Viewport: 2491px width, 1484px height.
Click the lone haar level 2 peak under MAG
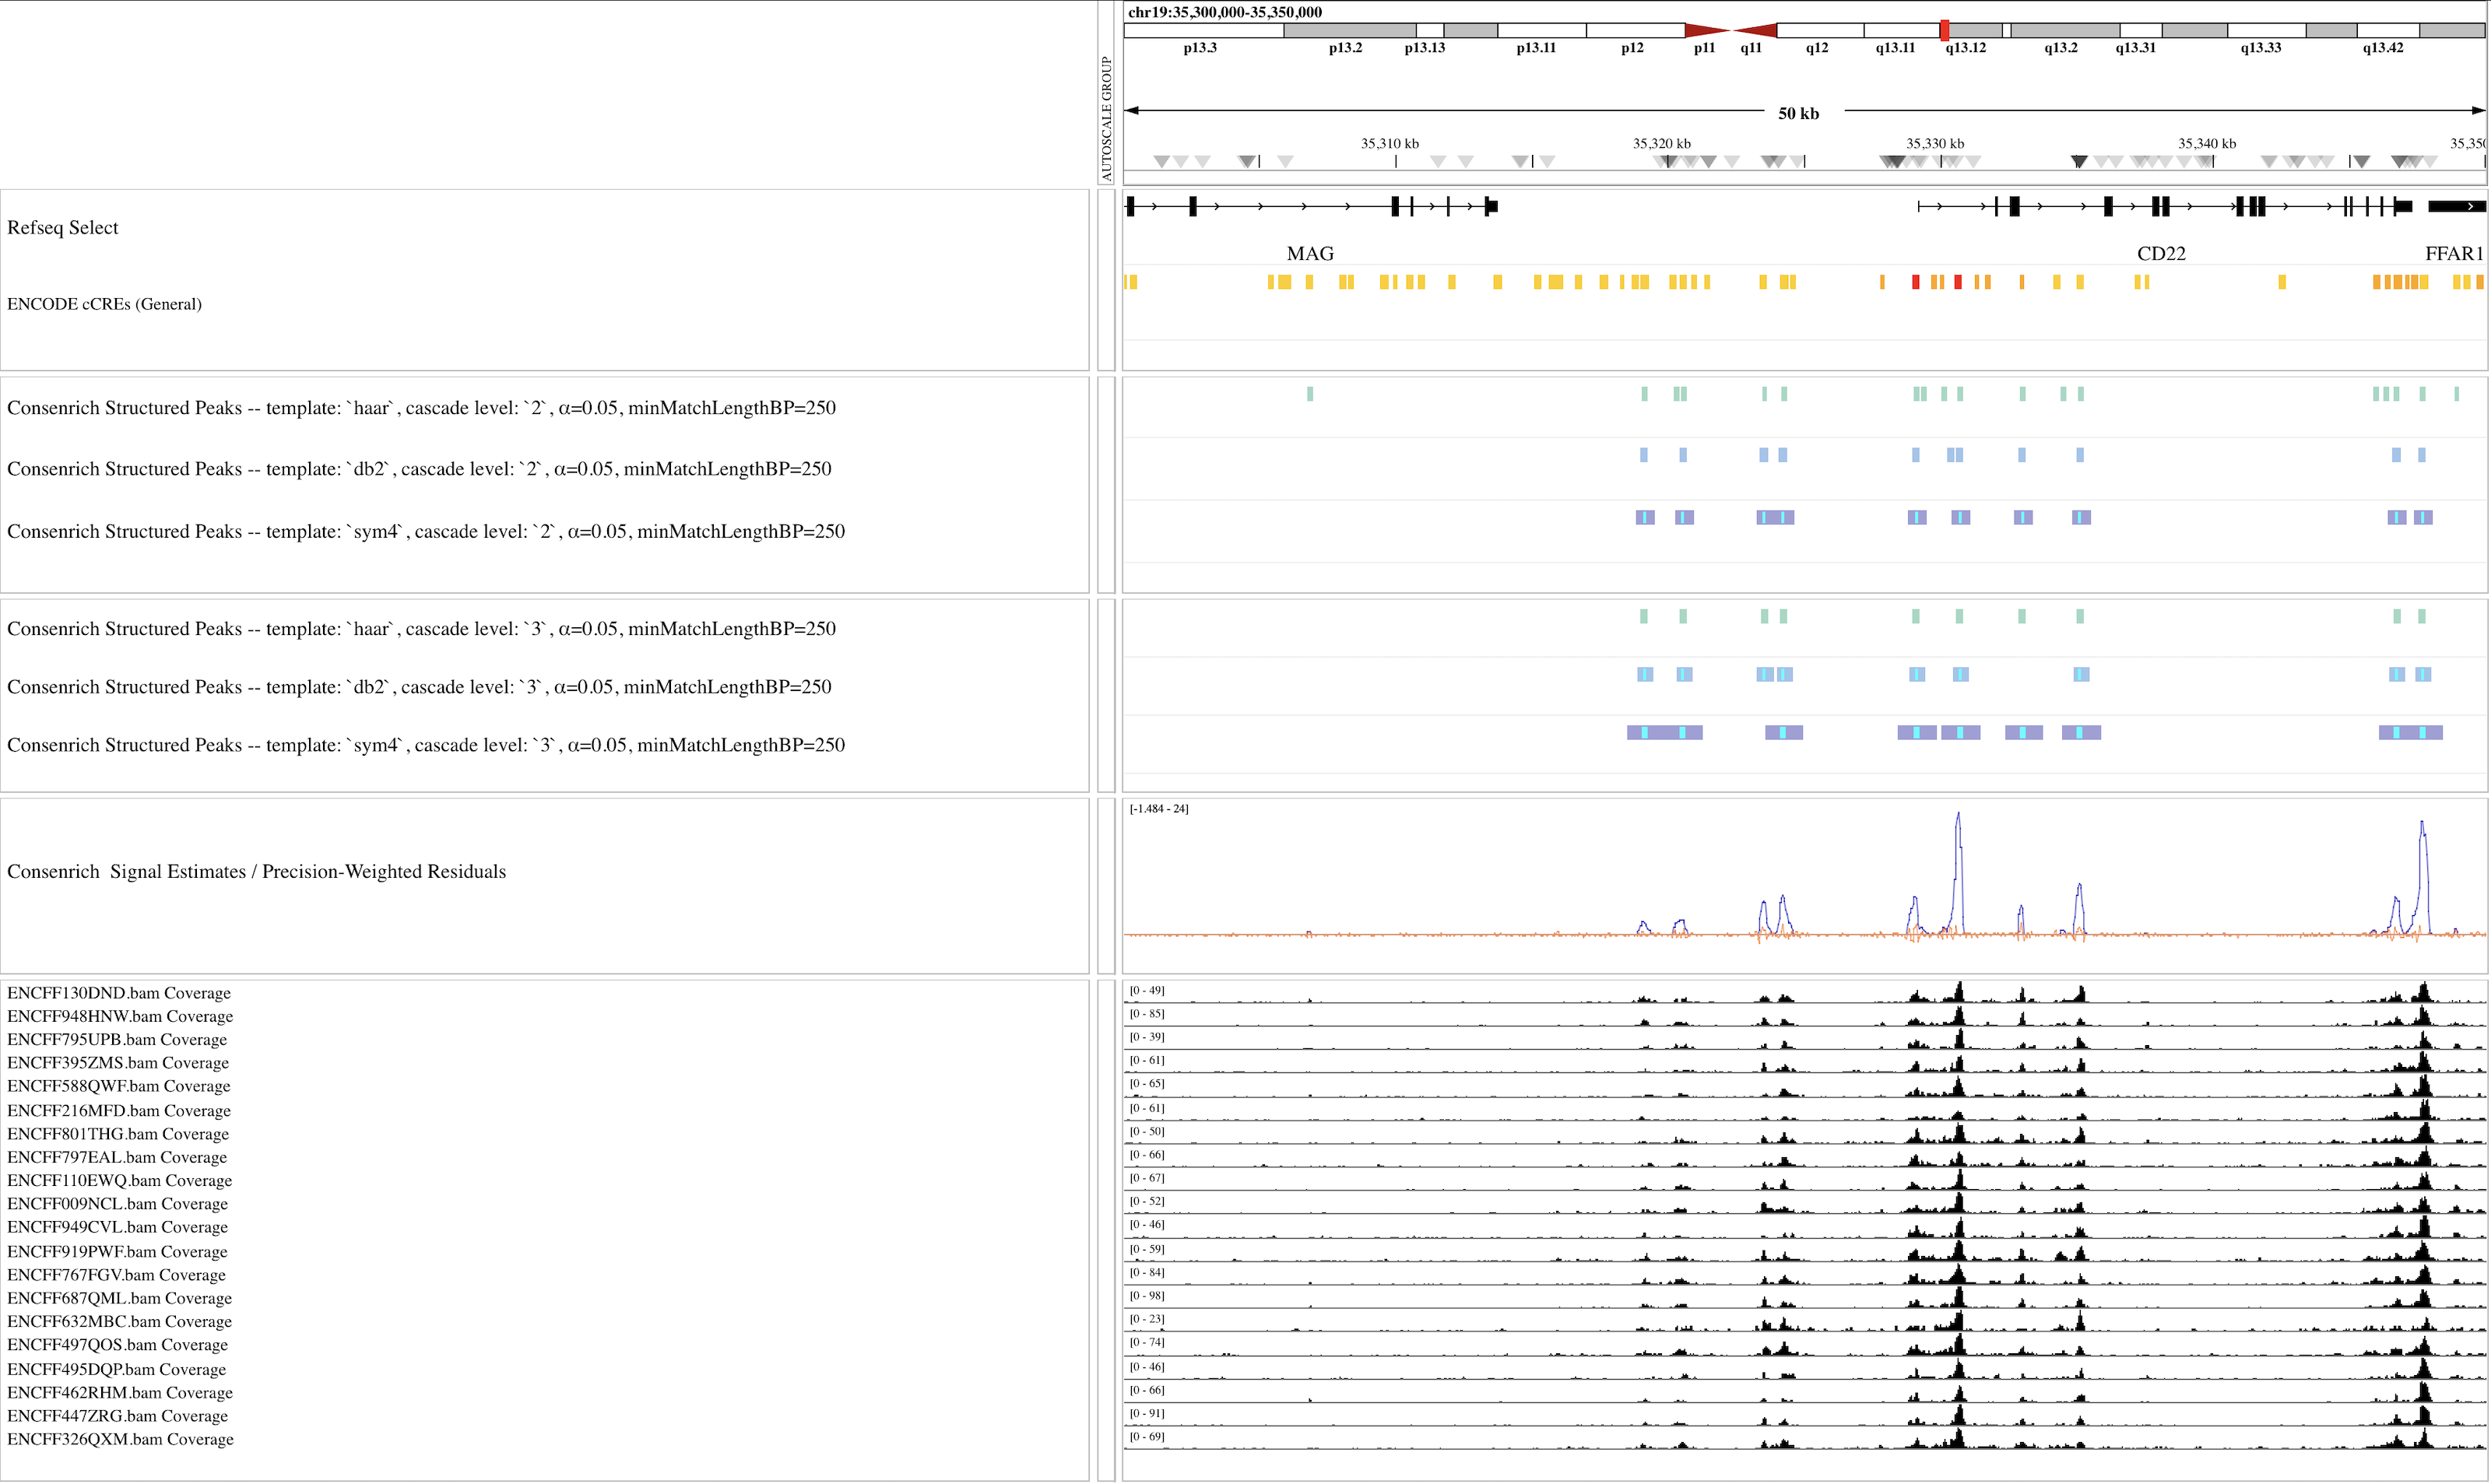tap(1310, 394)
